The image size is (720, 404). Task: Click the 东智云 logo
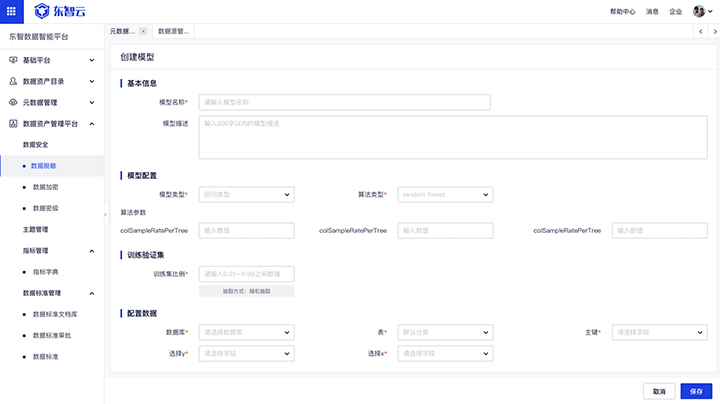coord(58,11)
